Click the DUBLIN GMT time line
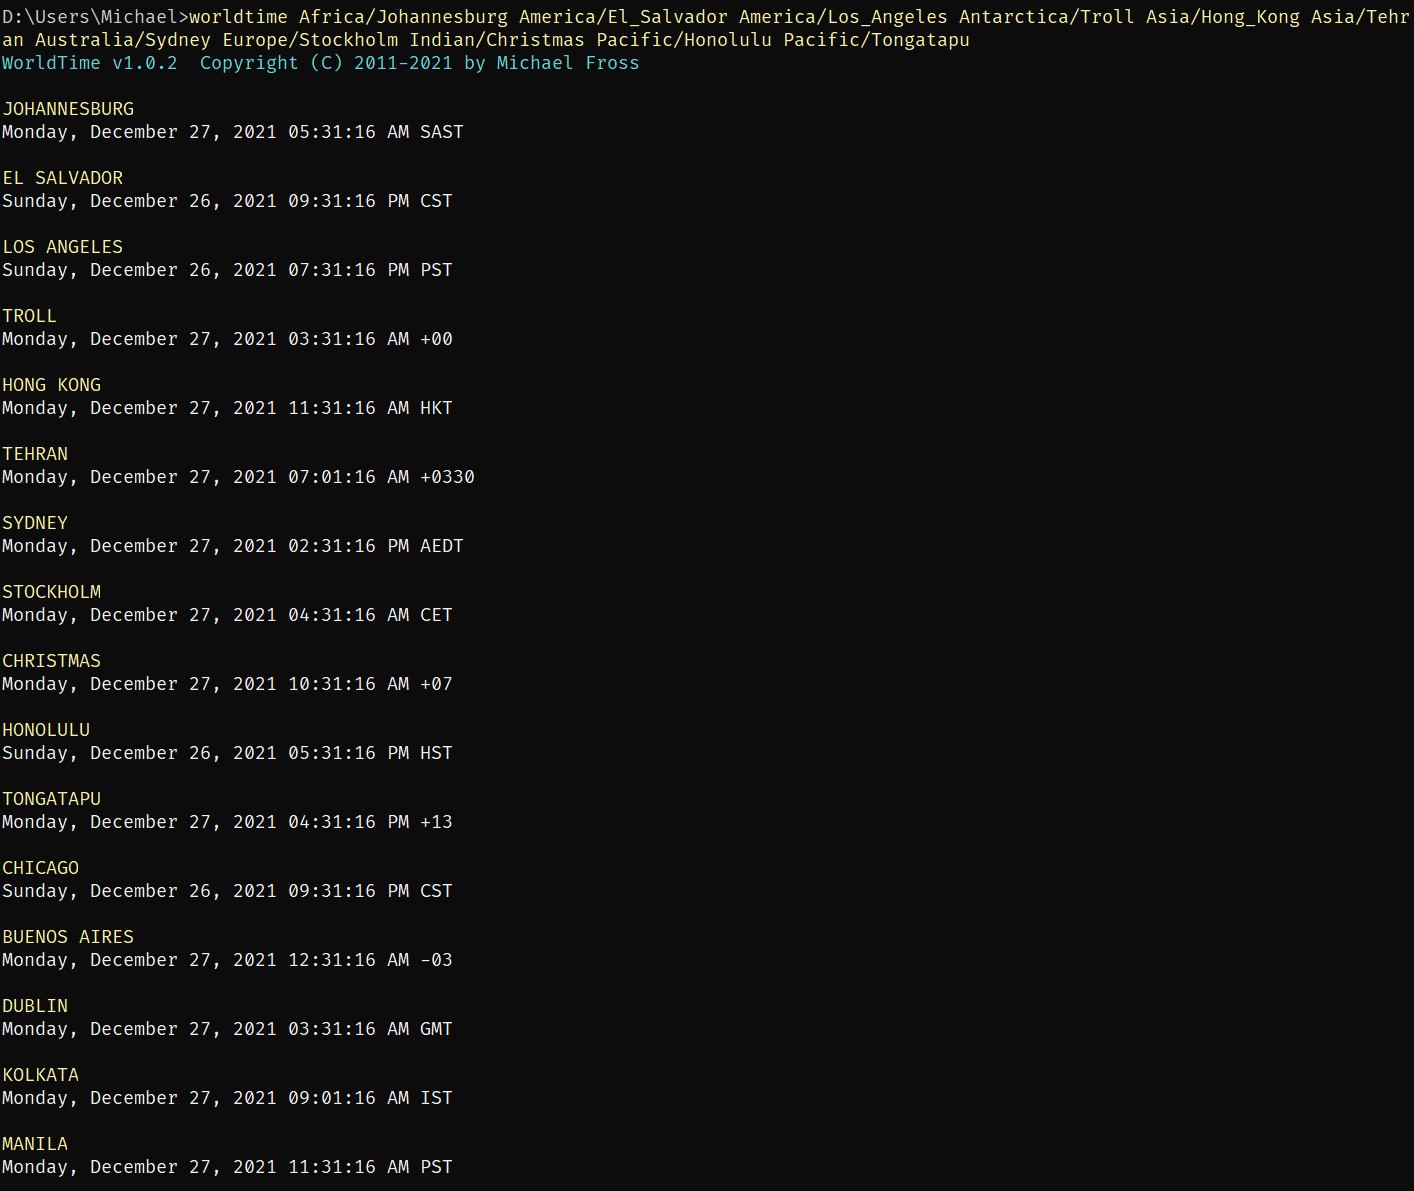The height and width of the screenshot is (1191, 1414). 227,1029
